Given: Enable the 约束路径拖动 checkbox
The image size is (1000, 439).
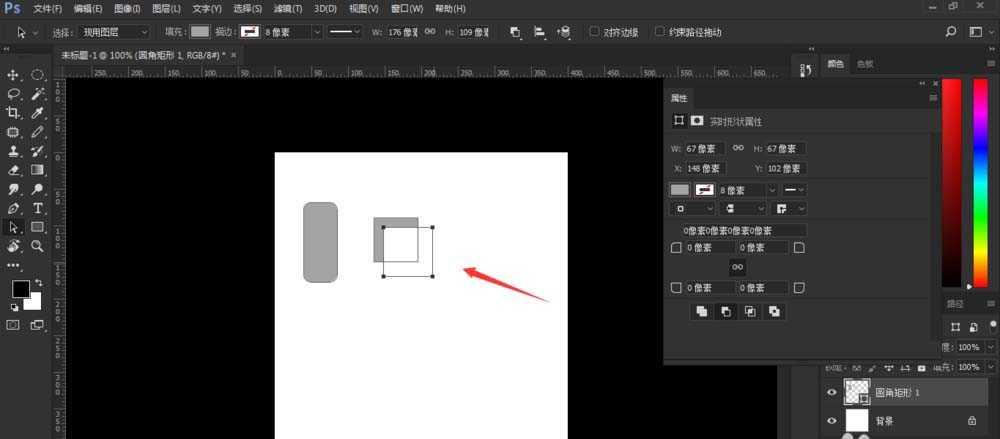Looking at the screenshot, I should [x=660, y=32].
